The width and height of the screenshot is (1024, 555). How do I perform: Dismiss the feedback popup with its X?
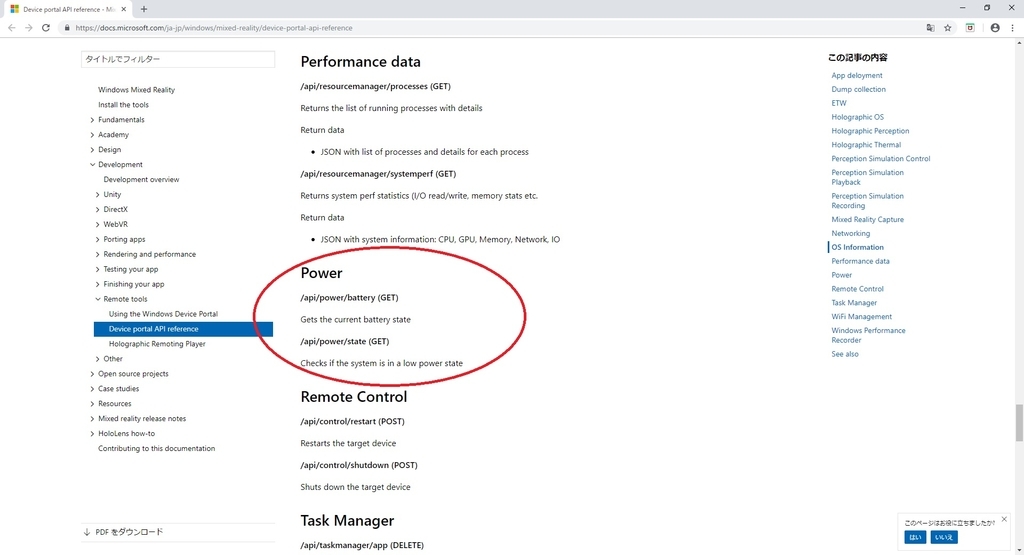tap(1004, 519)
